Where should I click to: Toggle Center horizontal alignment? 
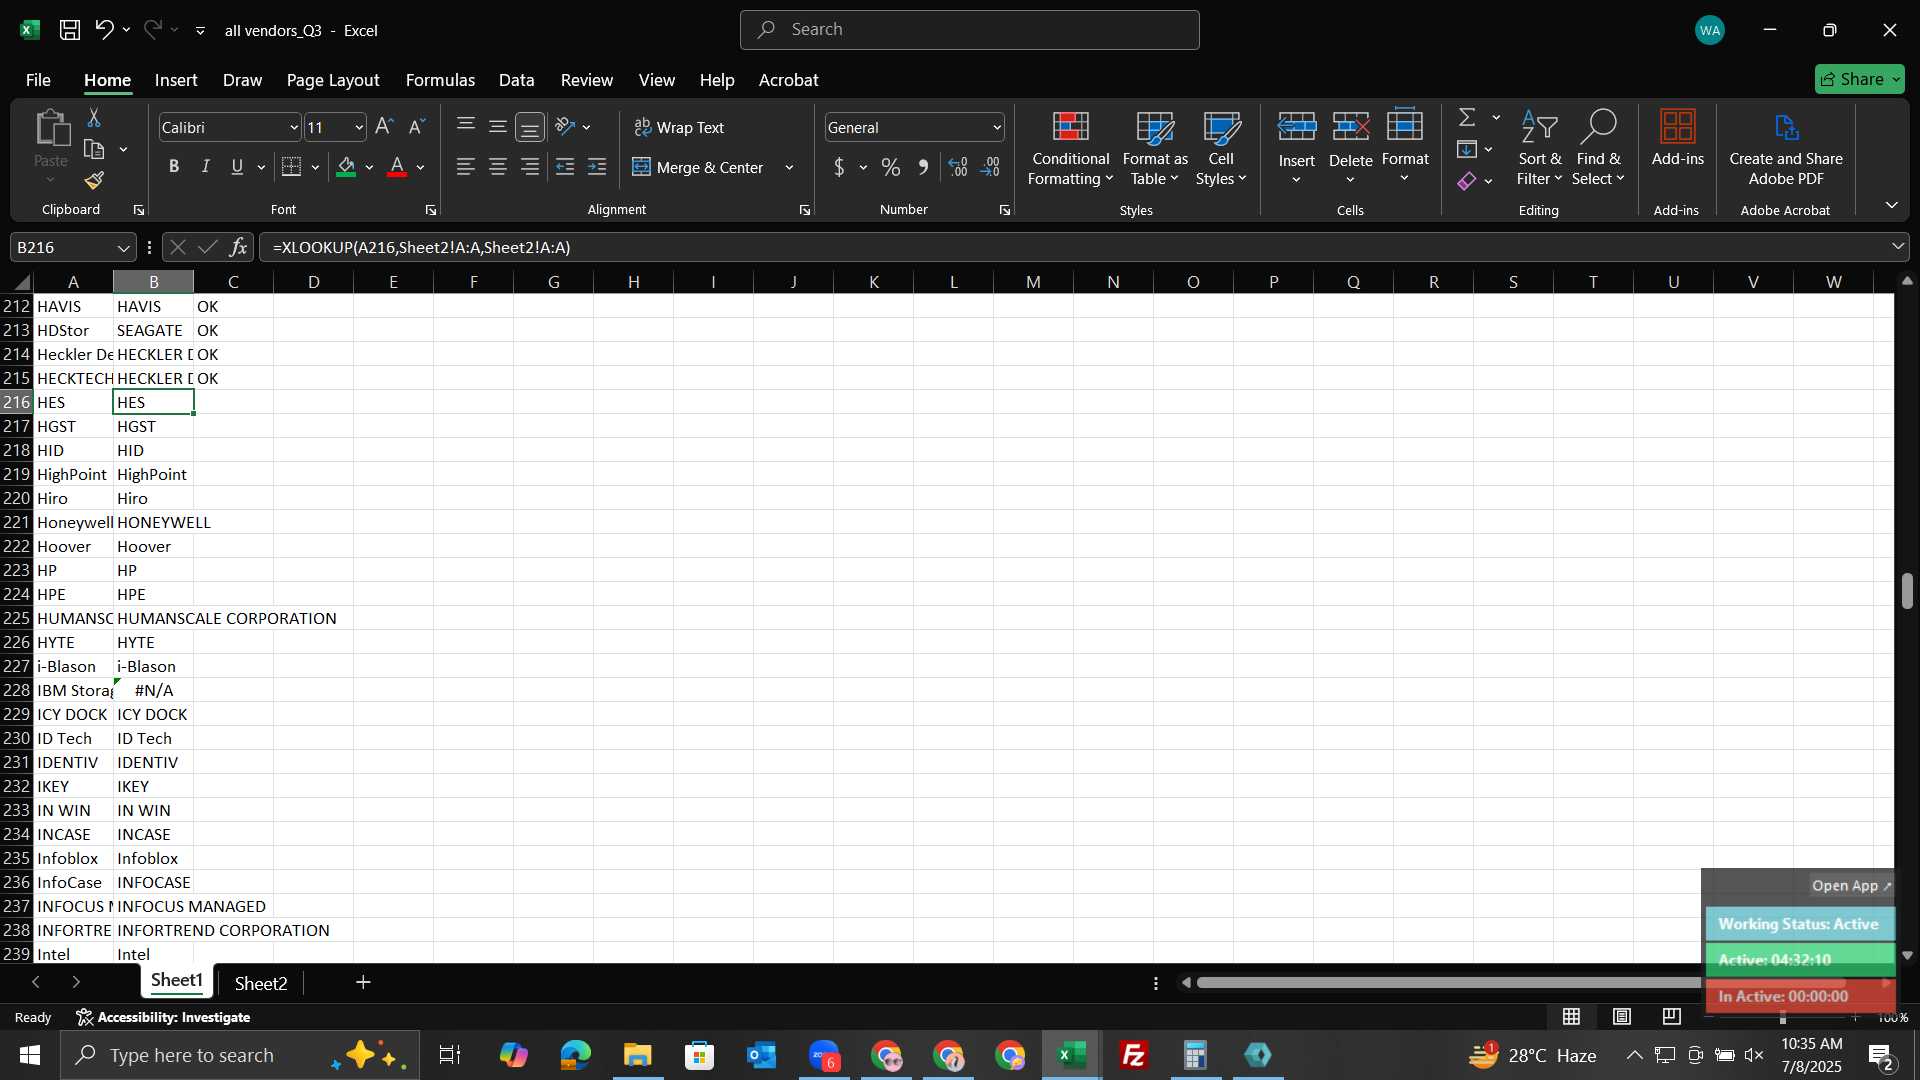[x=498, y=167]
